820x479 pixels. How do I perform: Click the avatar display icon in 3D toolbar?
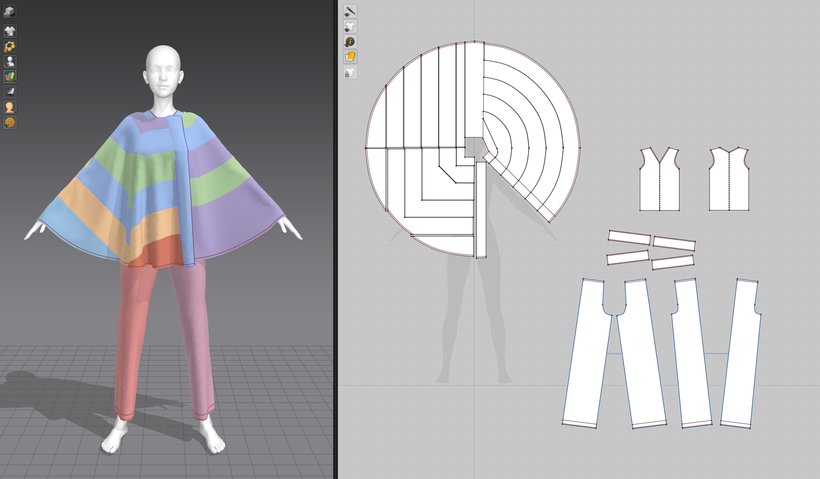click(x=9, y=62)
